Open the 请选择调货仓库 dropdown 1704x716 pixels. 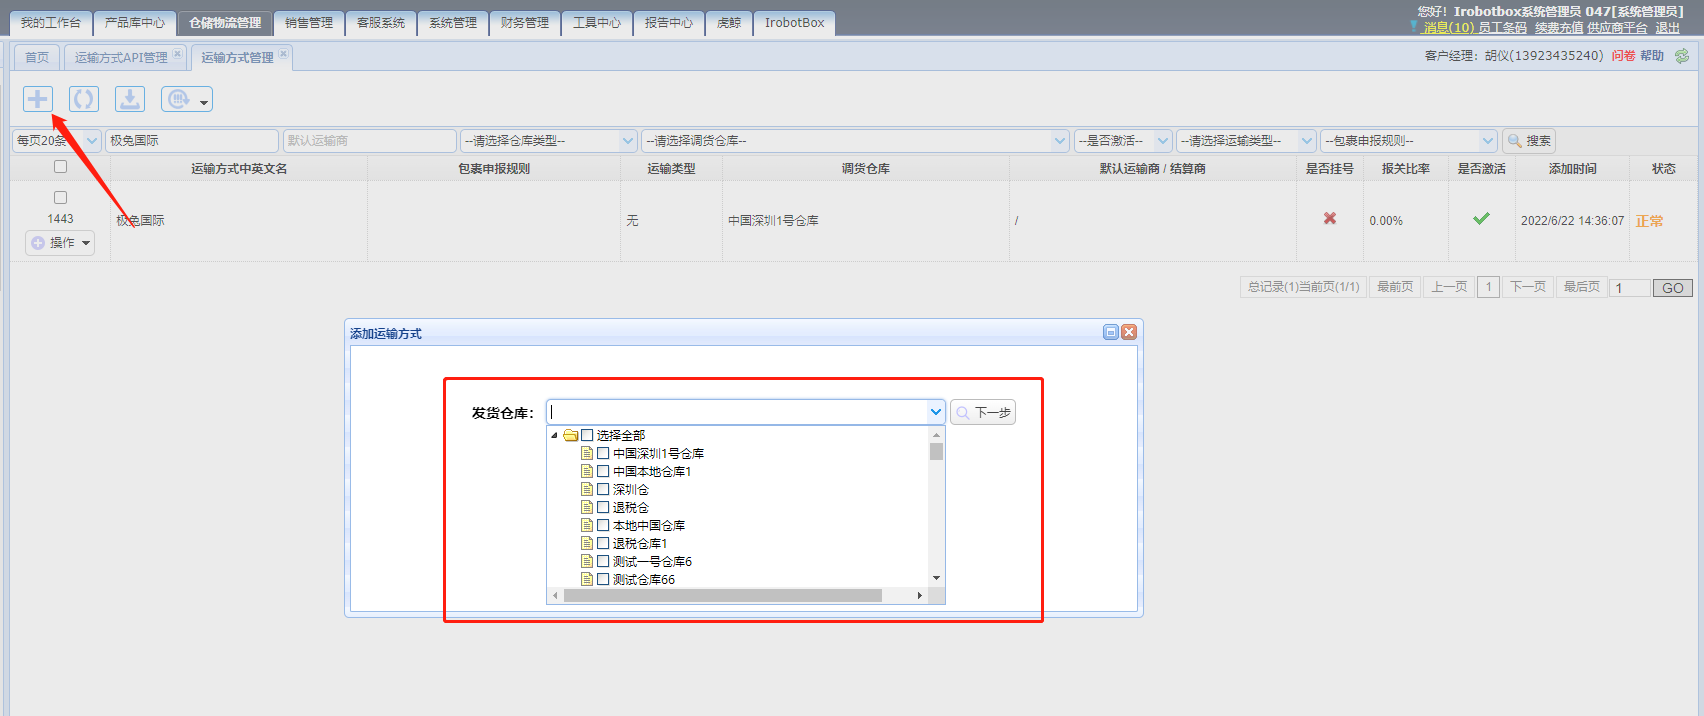[x=856, y=141]
